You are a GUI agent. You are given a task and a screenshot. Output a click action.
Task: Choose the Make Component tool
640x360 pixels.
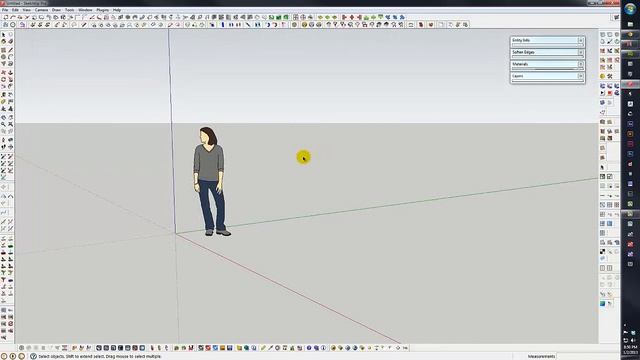tap(11, 35)
